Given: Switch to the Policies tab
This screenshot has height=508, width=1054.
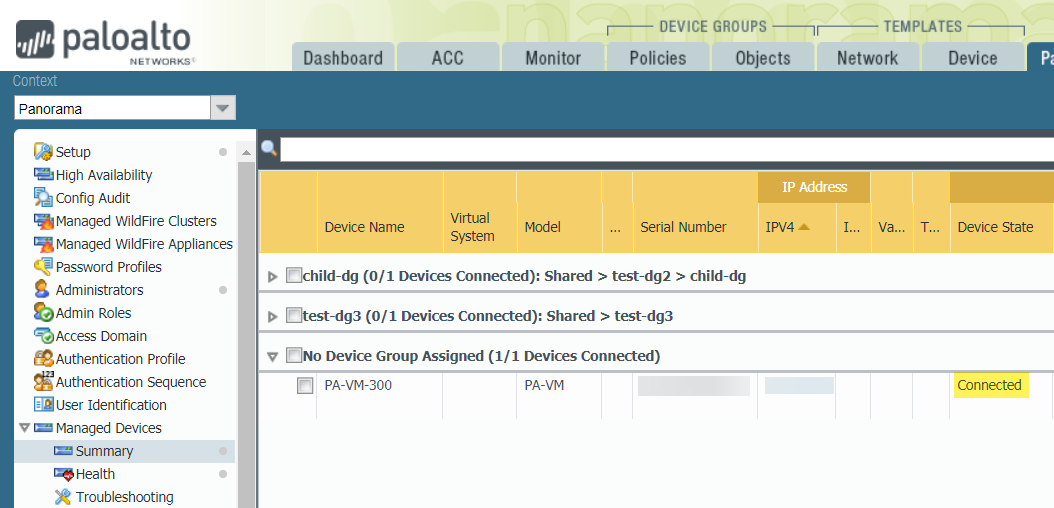Looking at the screenshot, I should 657,58.
